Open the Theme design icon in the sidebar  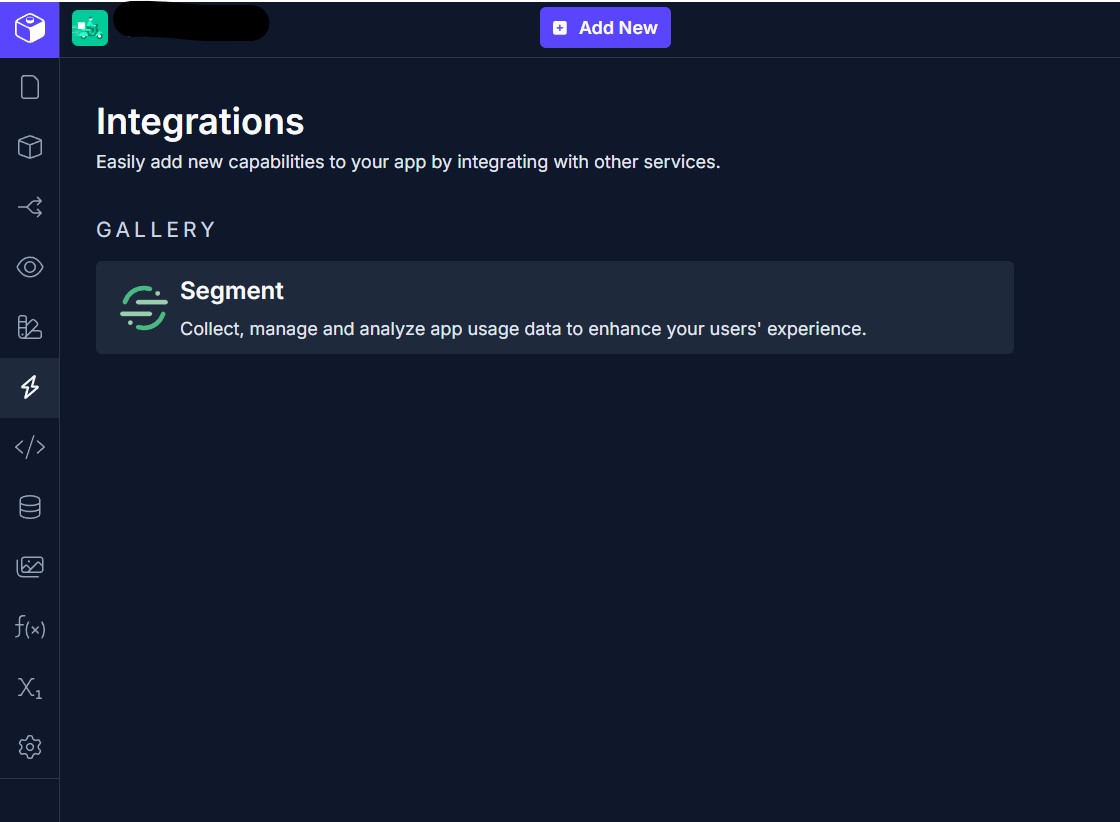pos(29,327)
